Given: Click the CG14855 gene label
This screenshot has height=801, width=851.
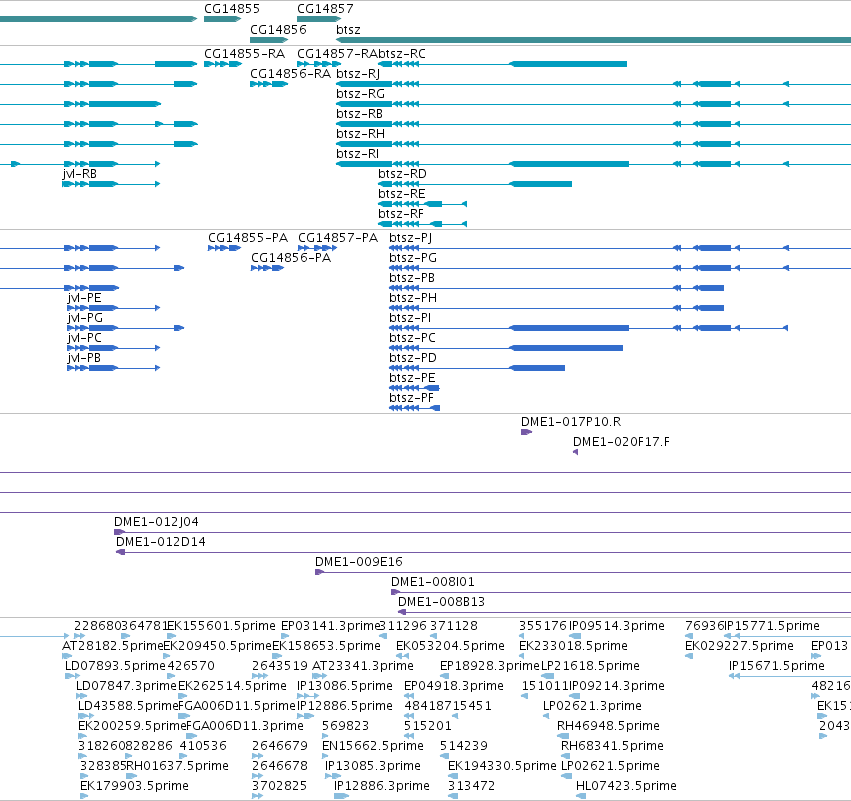Looking at the screenshot, I should coord(232,9).
